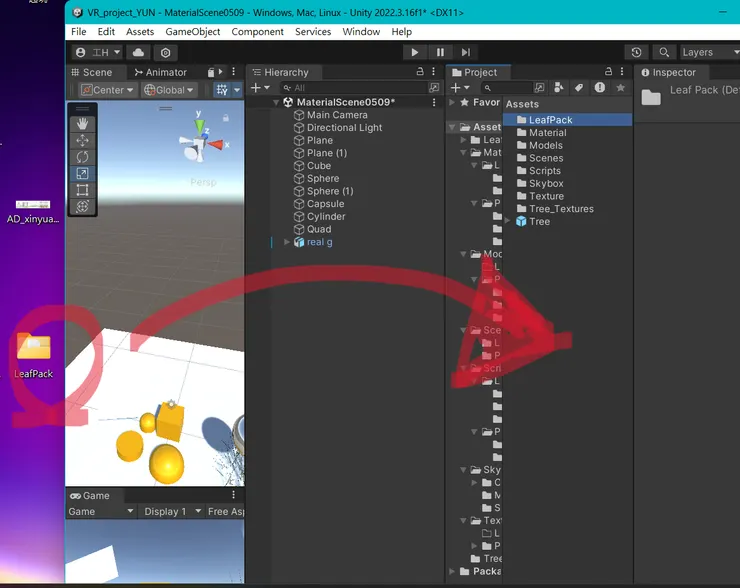Select the Rotate tool in Scene toolbar
Viewport: 740px width, 588px height.
(x=82, y=157)
